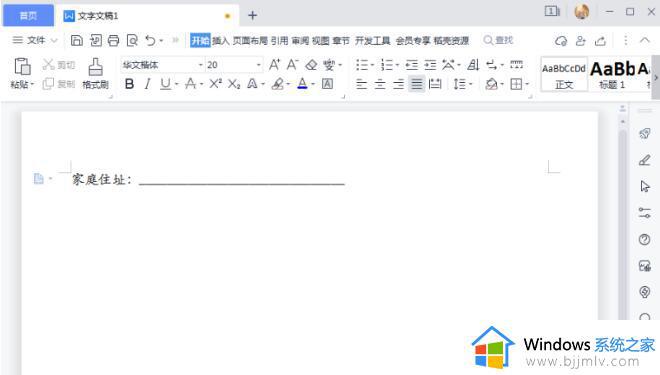The height and width of the screenshot is (375, 660).
Task: Click the borders grid icon
Action: (x=516, y=84)
